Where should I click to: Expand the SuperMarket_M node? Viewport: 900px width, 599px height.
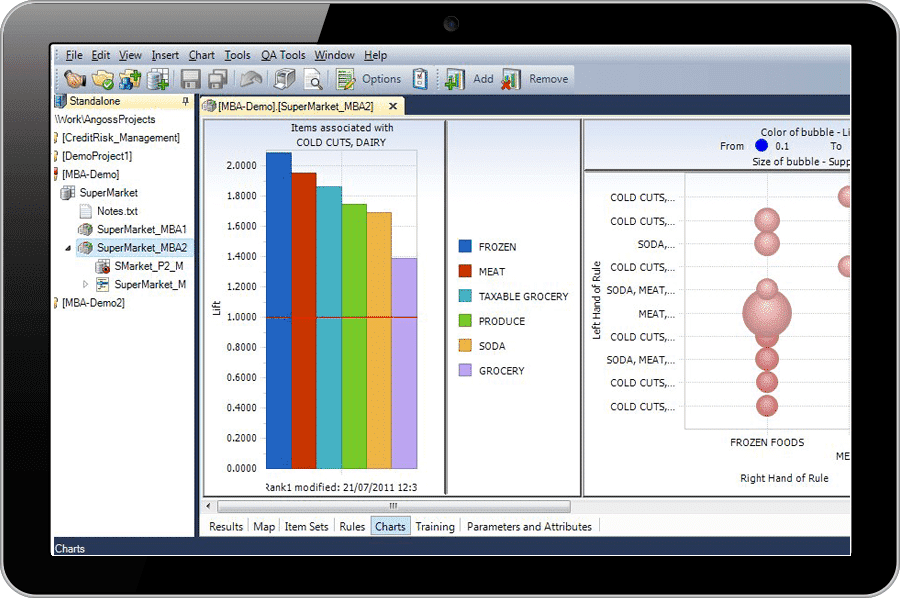[84, 282]
